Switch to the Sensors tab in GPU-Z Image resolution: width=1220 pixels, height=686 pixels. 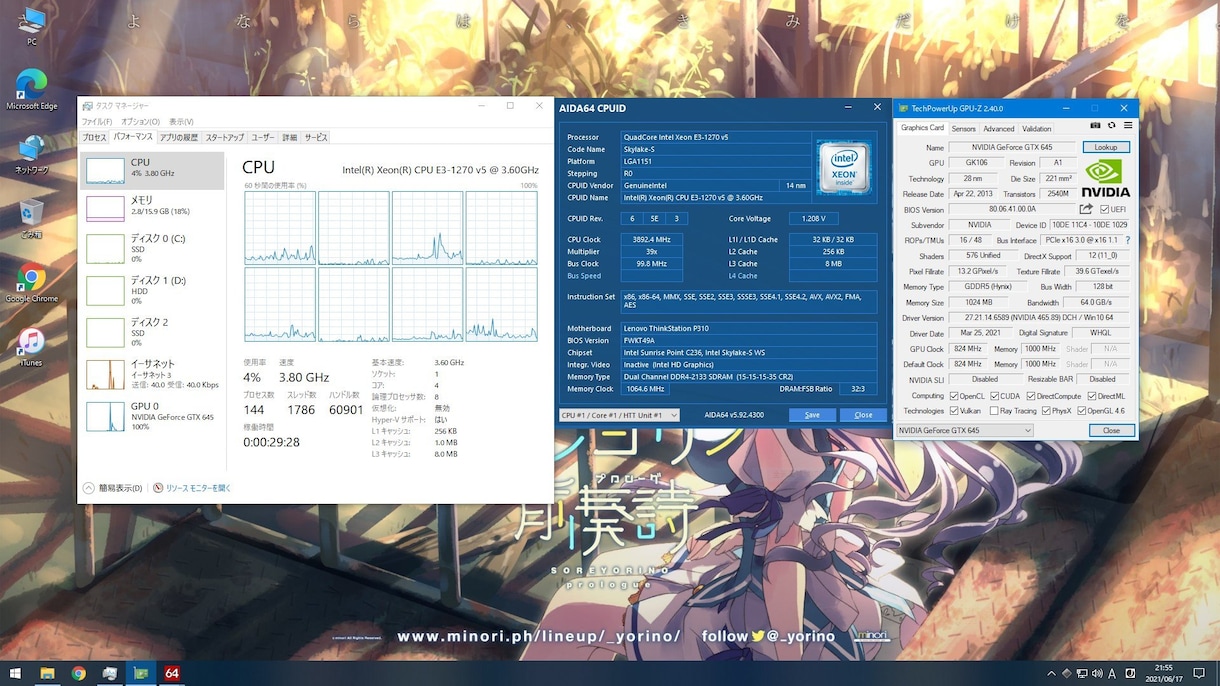[x=964, y=129]
